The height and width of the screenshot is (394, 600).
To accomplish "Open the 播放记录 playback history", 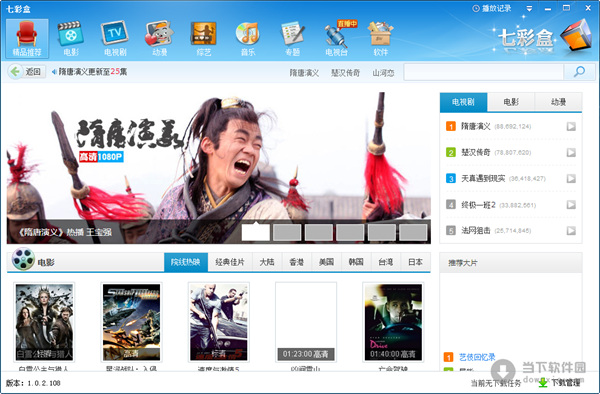I will coord(492,8).
